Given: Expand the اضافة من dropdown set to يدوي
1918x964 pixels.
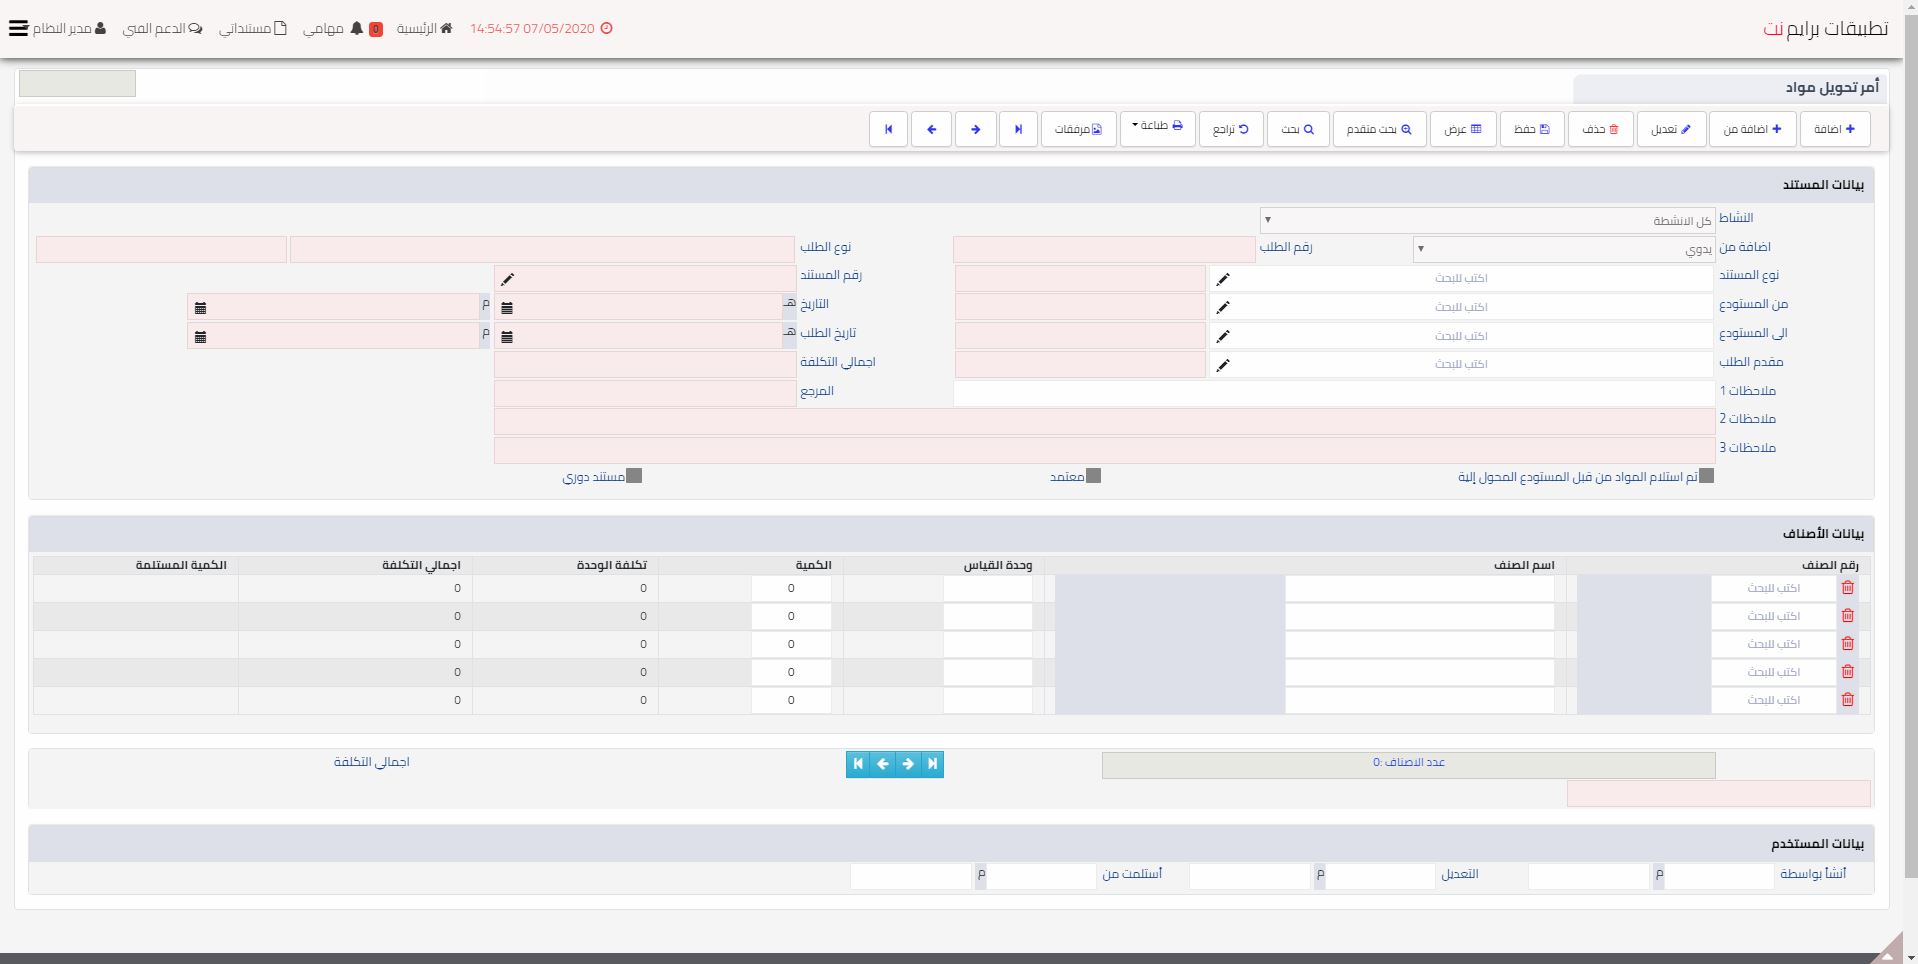Looking at the screenshot, I should [x=1564, y=249].
